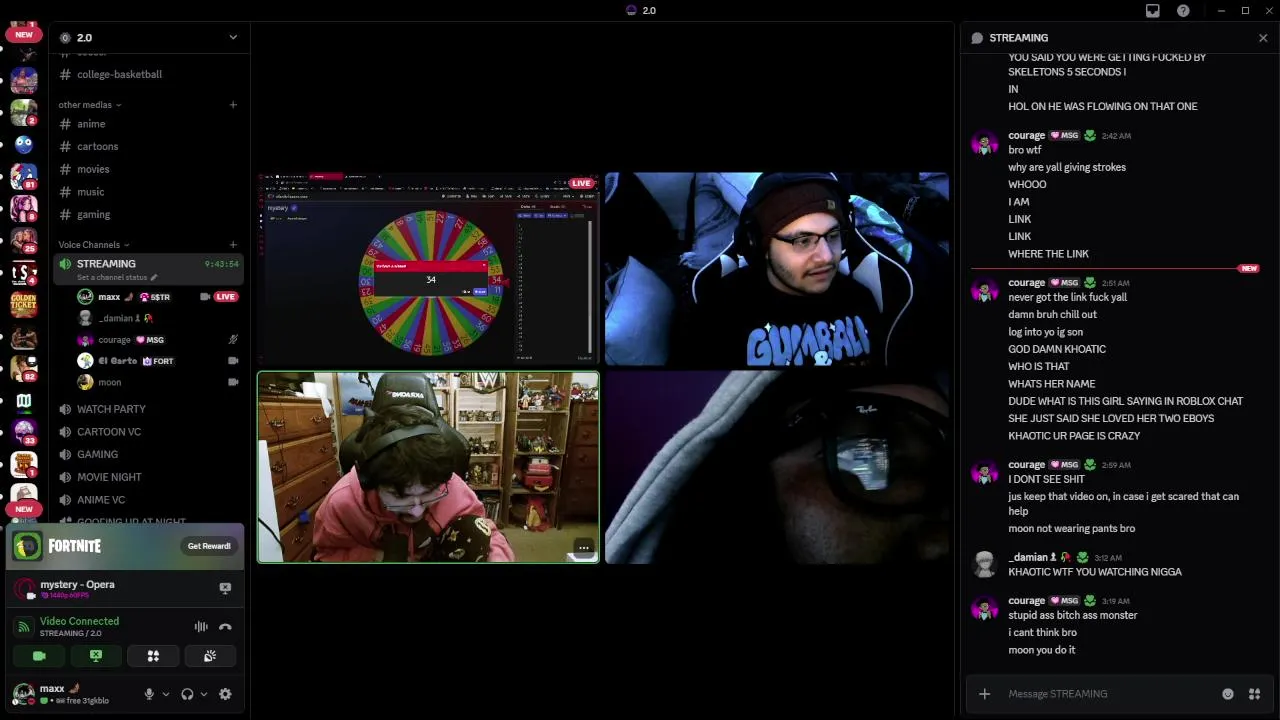
Task: Open audio output options chevron
Action: pos(204,694)
